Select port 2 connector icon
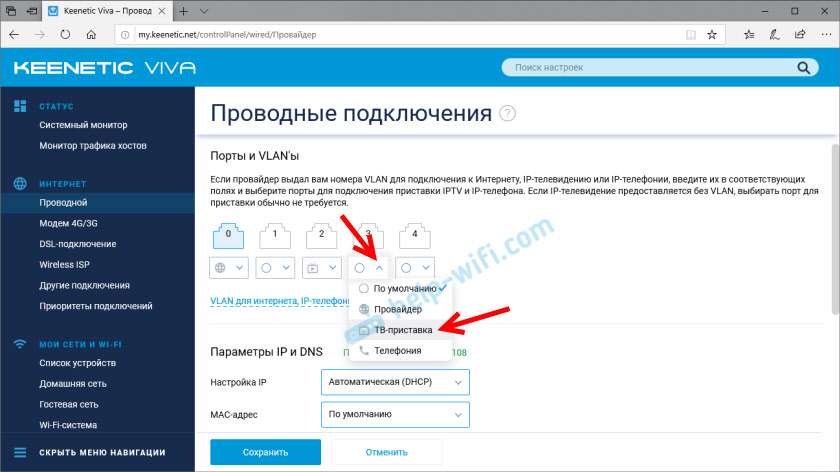This screenshot has height=472, width=840. [x=321, y=236]
